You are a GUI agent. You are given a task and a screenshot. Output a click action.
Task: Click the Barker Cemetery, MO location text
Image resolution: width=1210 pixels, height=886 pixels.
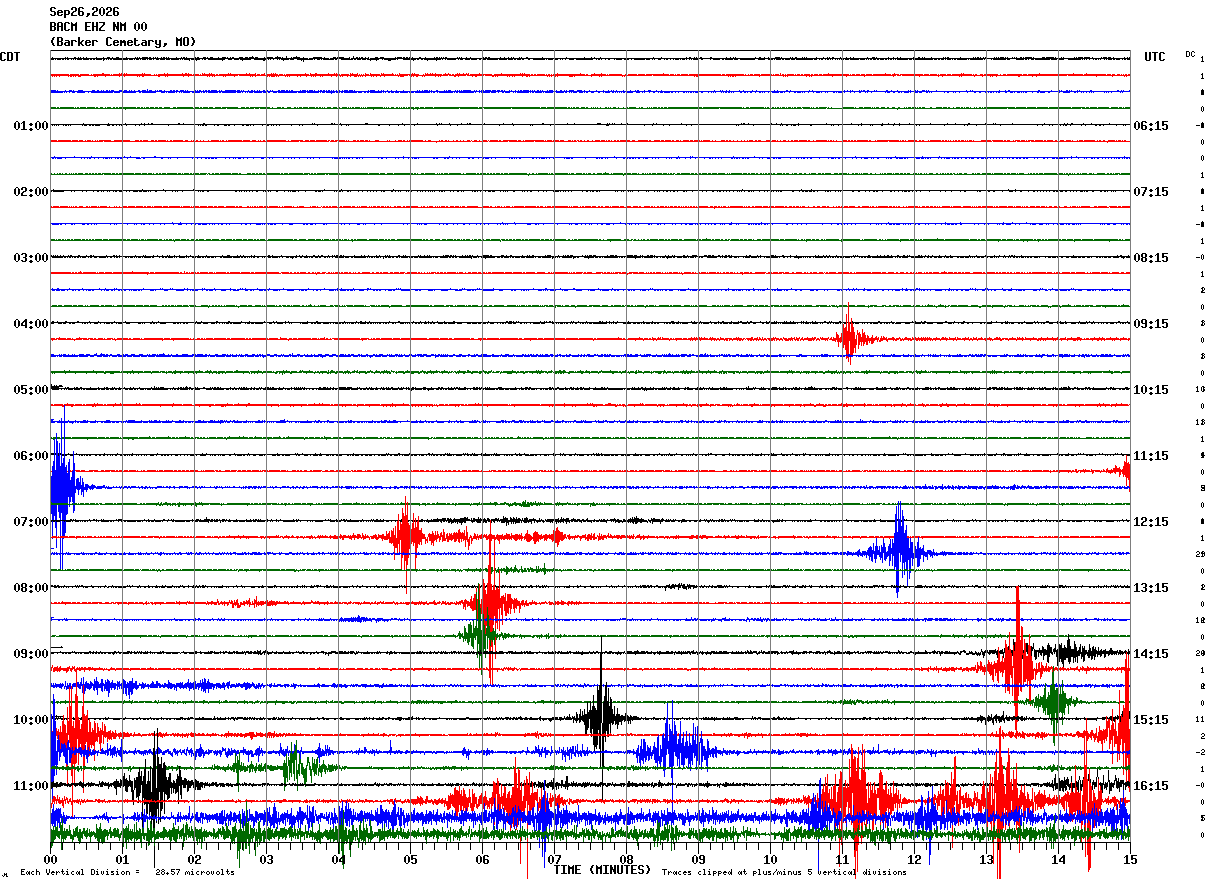click(122, 42)
